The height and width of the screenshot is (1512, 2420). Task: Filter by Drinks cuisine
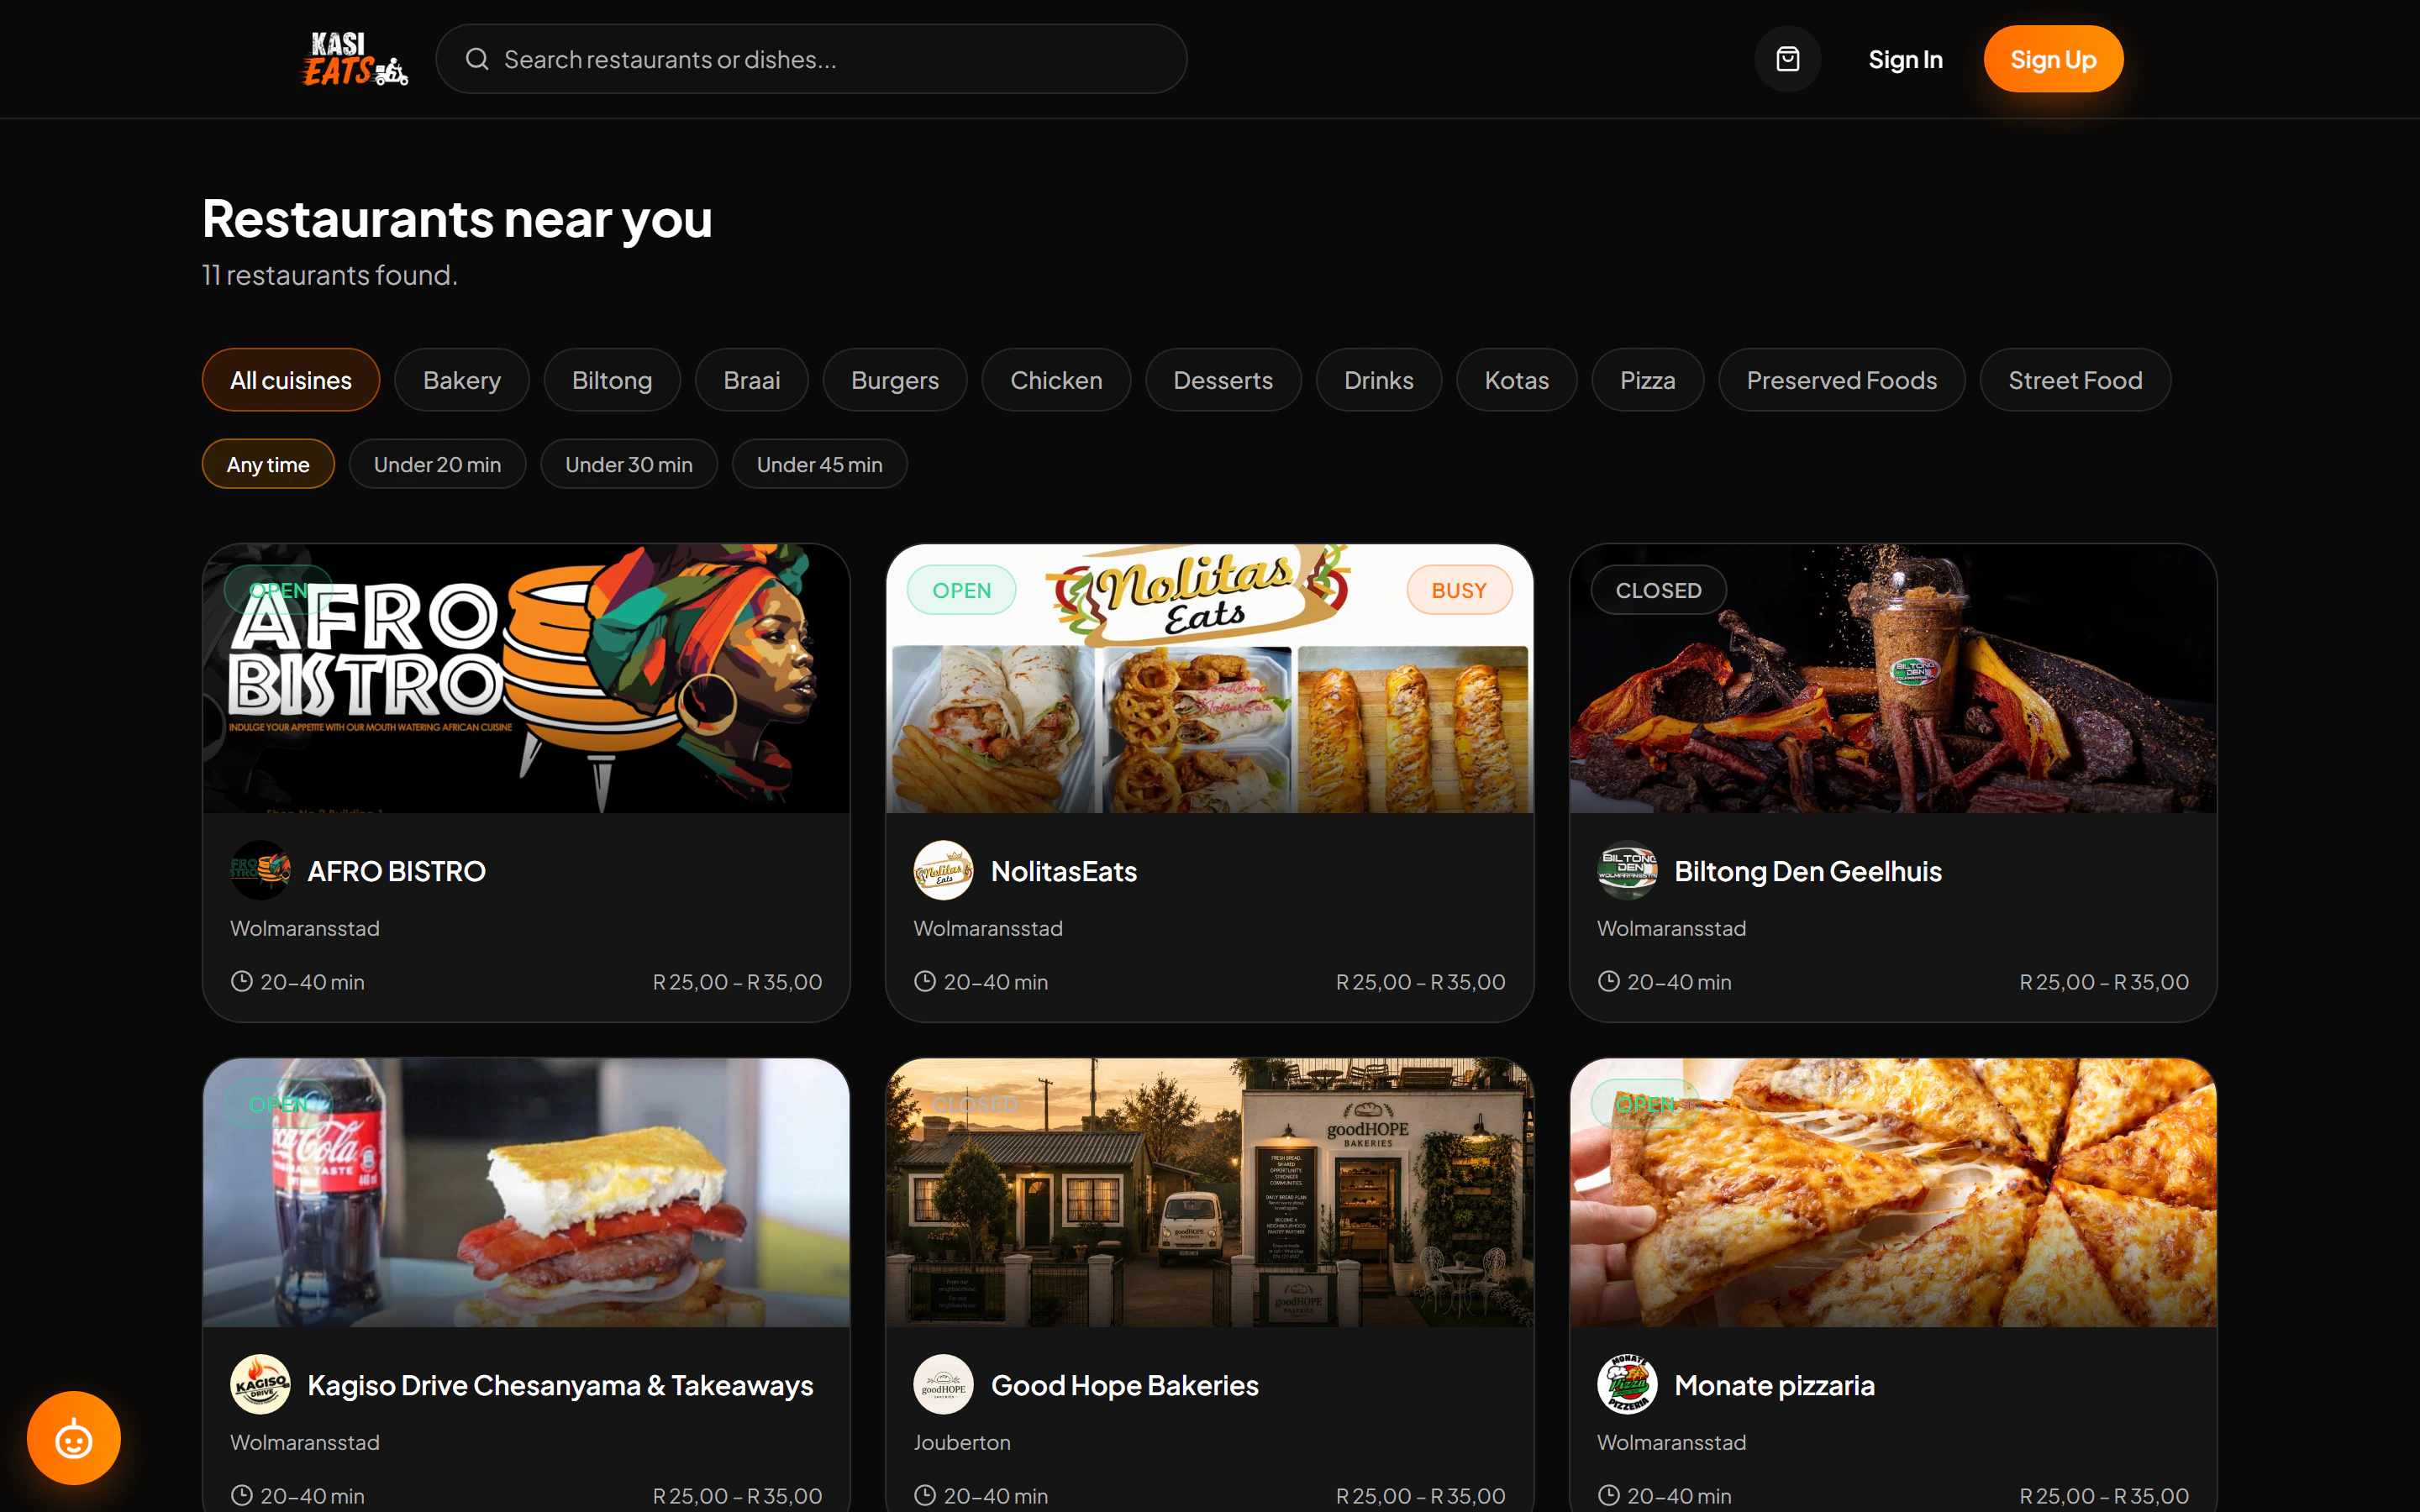coord(1378,380)
